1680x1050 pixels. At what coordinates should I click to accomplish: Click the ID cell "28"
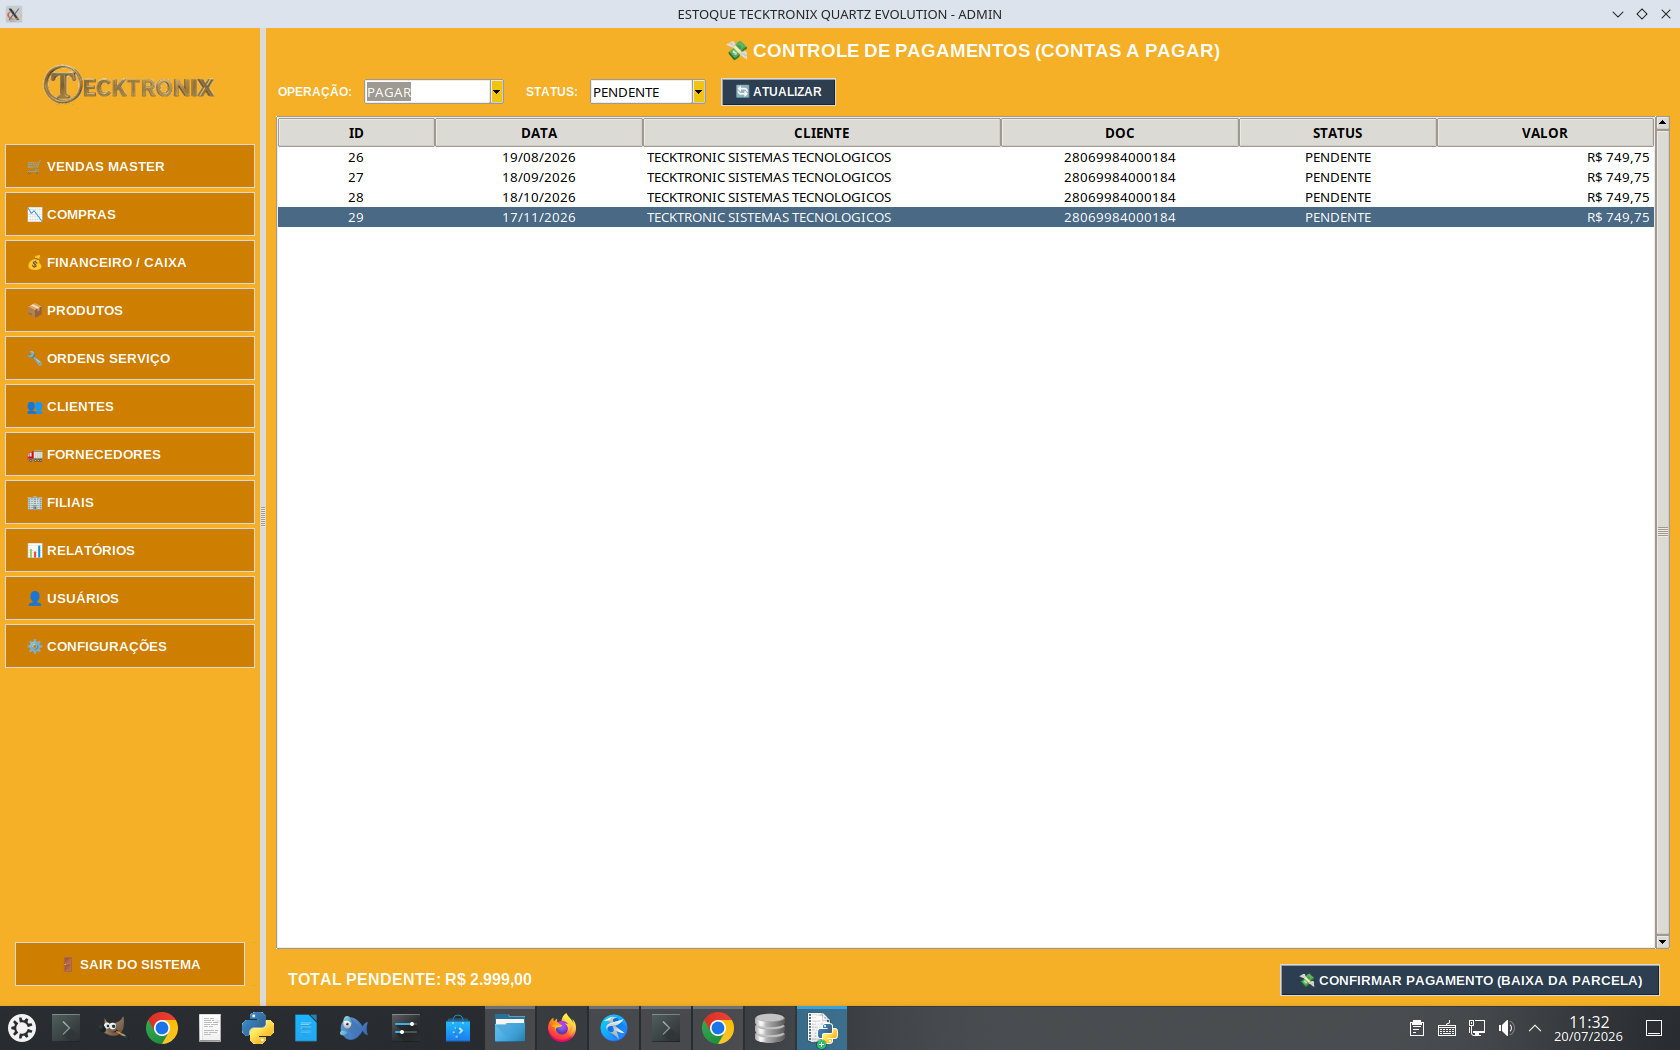356,197
